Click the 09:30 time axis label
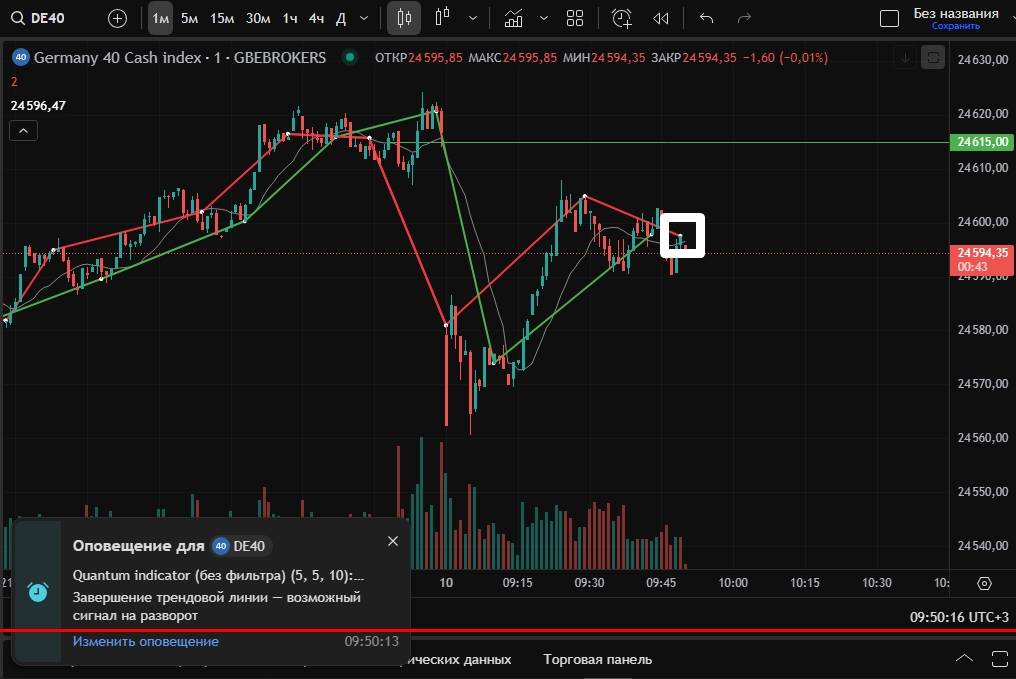The width and height of the screenshot is (1016, 679). pyautogui.click(x=589, y=582)
